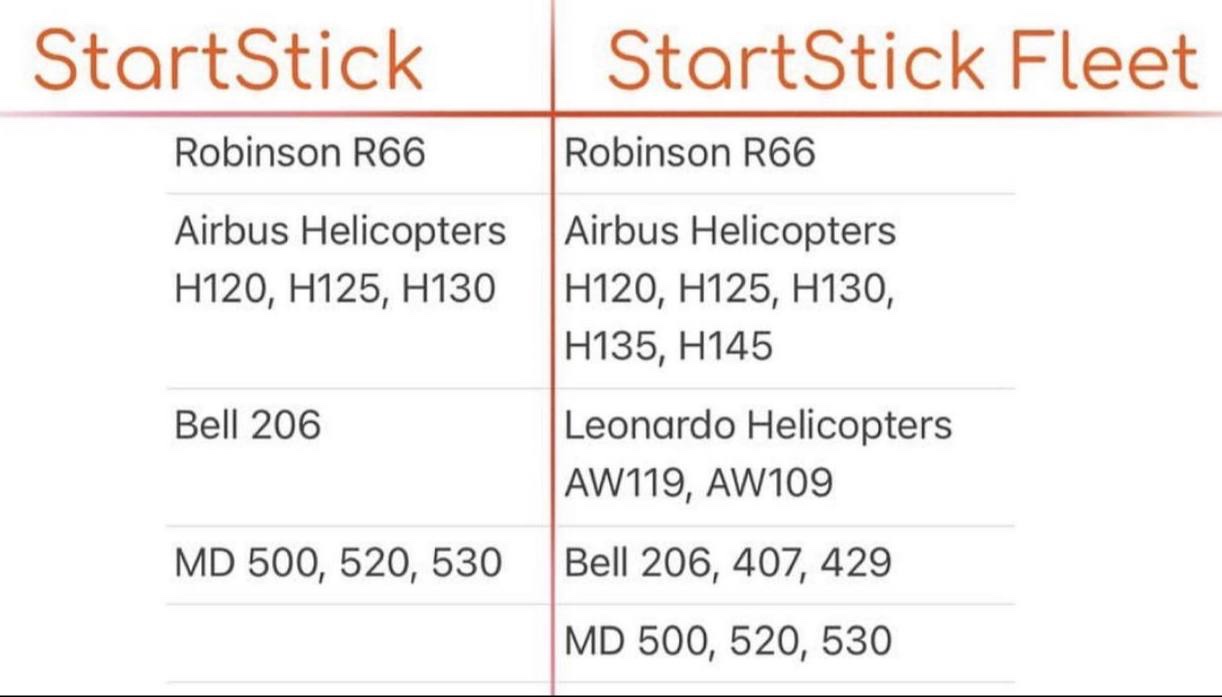The height and width of the screenshot is (697, 1222).
Task: Select H120 in the StartStick column
Action: (x=221, y=289)
